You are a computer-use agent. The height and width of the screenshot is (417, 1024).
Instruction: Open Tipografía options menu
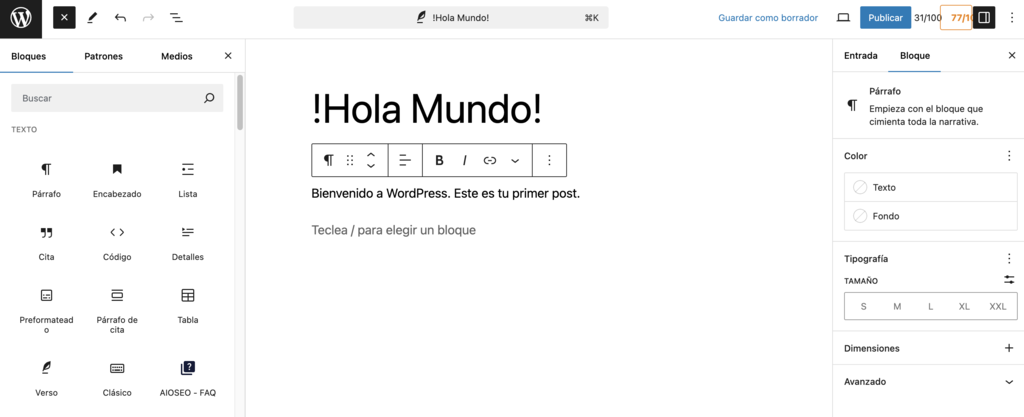point(1009,258)
